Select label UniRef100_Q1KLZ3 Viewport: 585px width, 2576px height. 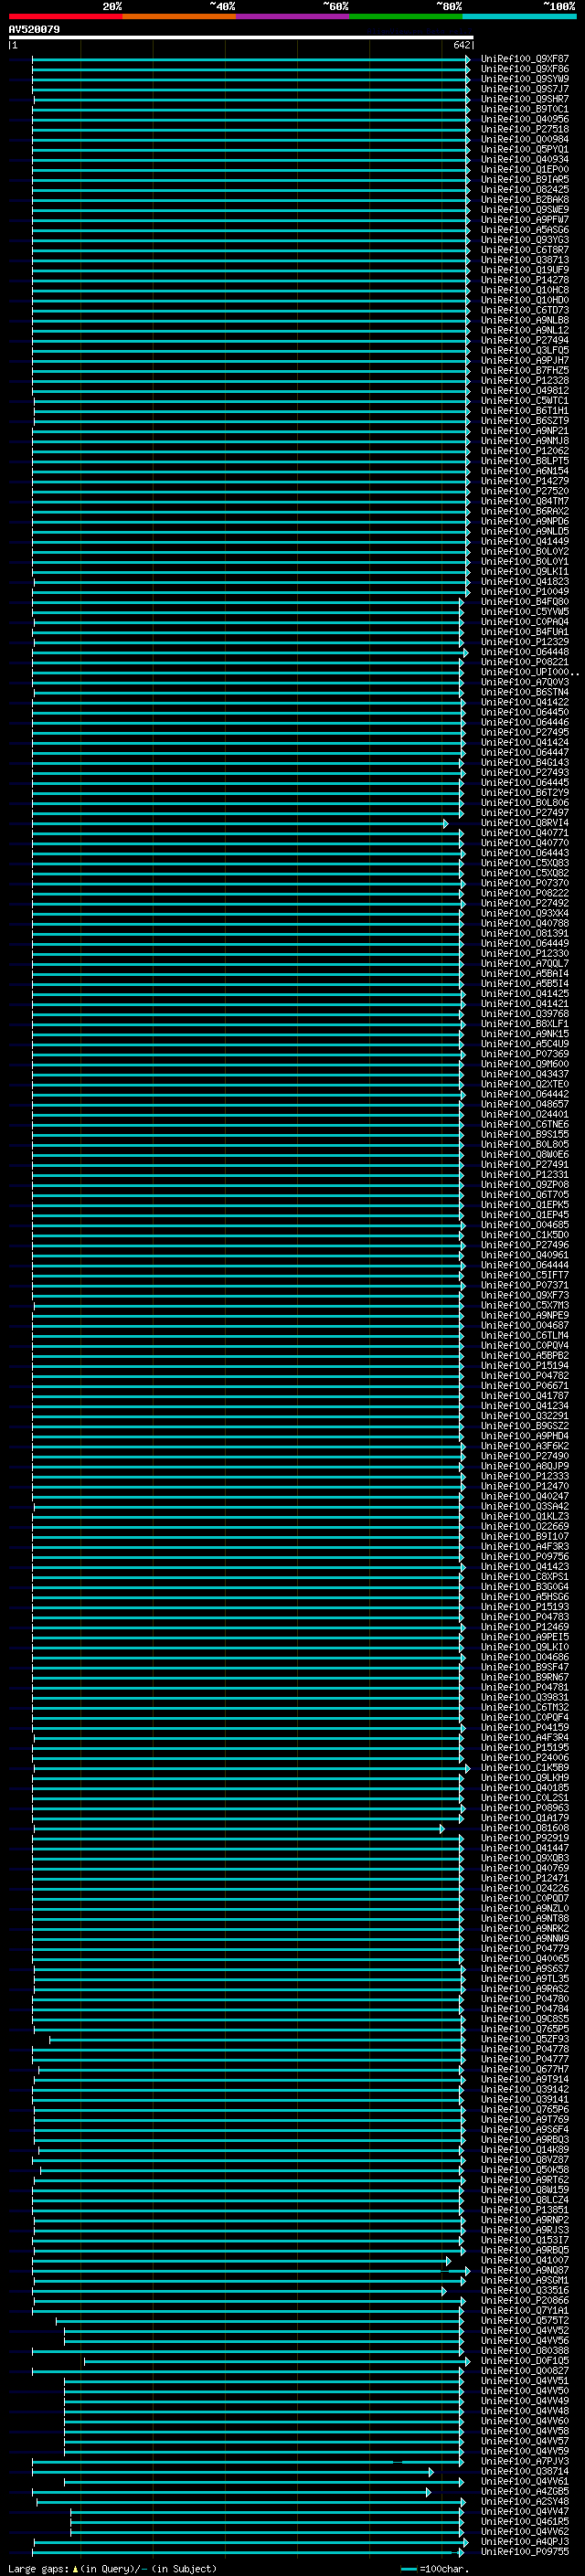pos(525,1516)
